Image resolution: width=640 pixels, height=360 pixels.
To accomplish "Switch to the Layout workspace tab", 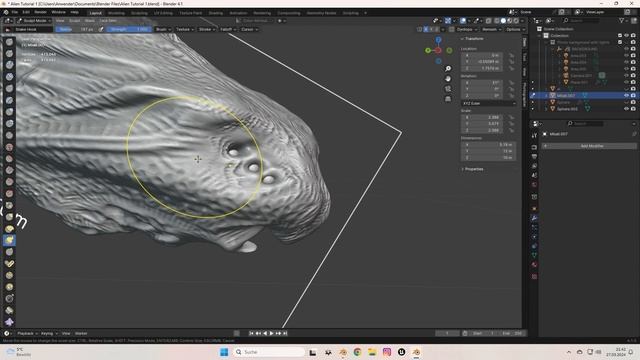I will (96, 13).
